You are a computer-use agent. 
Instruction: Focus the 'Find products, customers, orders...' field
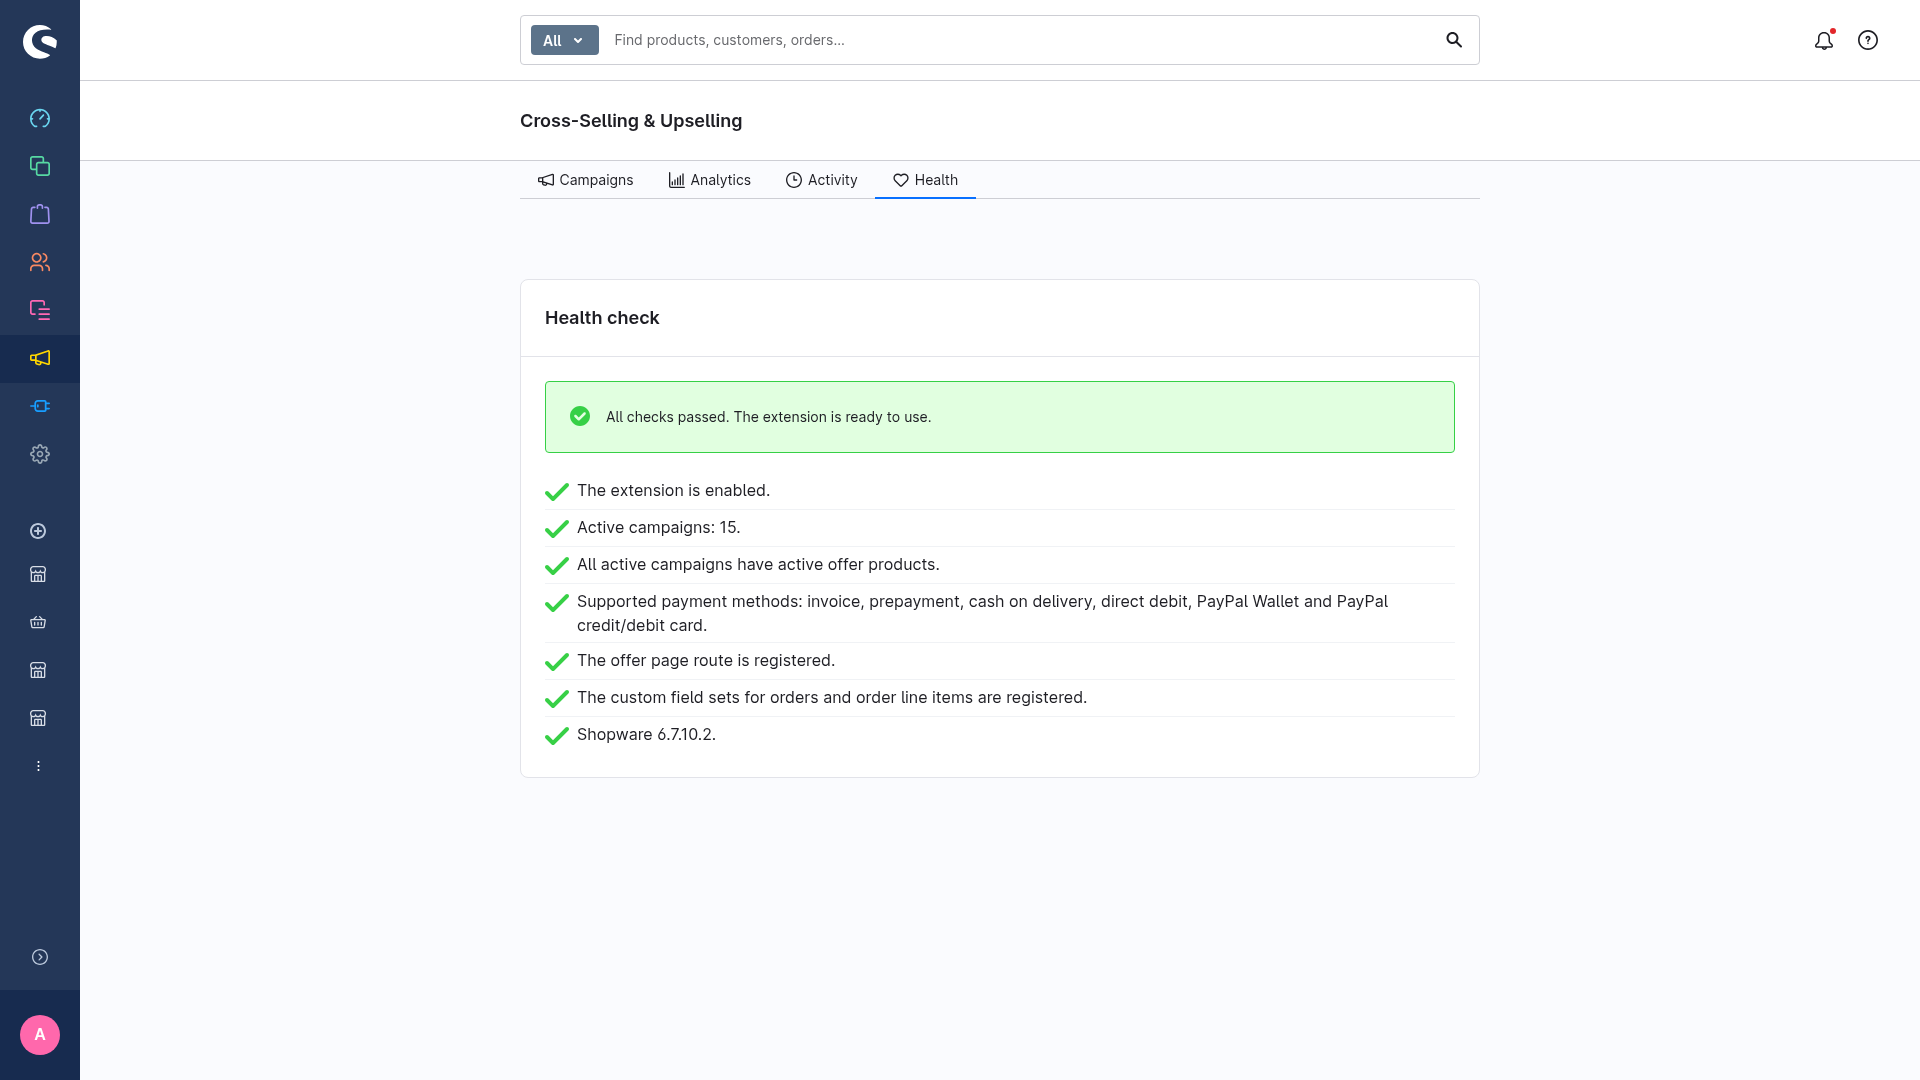tap(1020, 40)
